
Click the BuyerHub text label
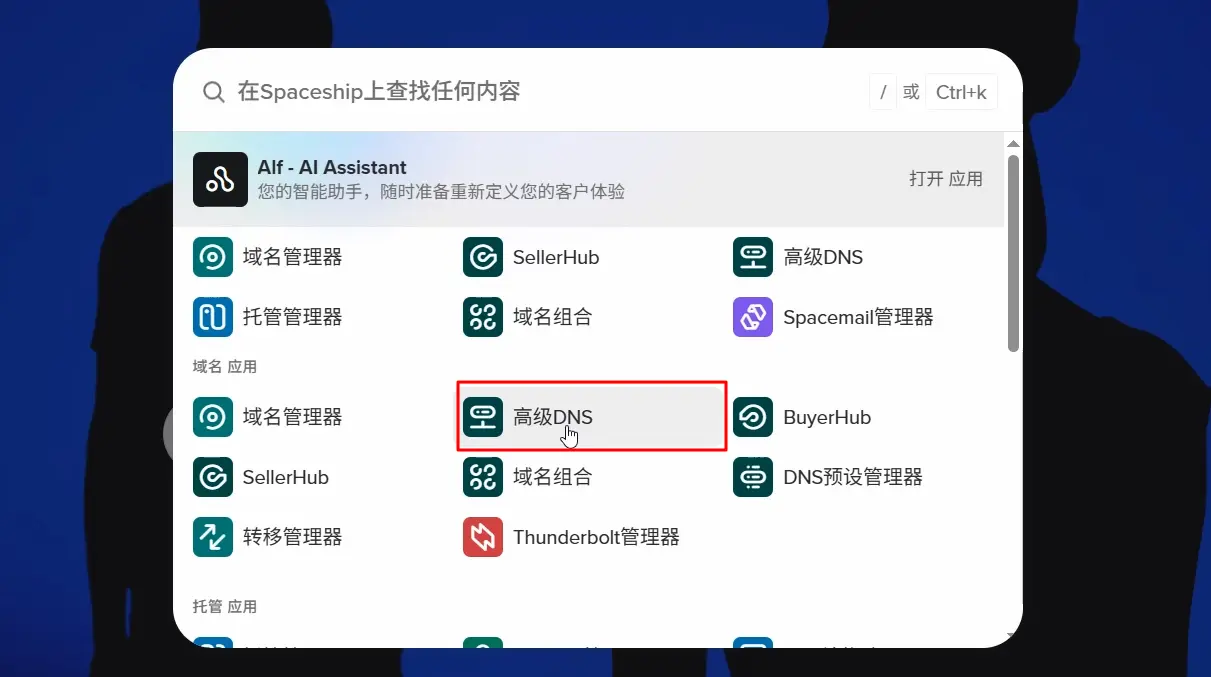point(827,417)
